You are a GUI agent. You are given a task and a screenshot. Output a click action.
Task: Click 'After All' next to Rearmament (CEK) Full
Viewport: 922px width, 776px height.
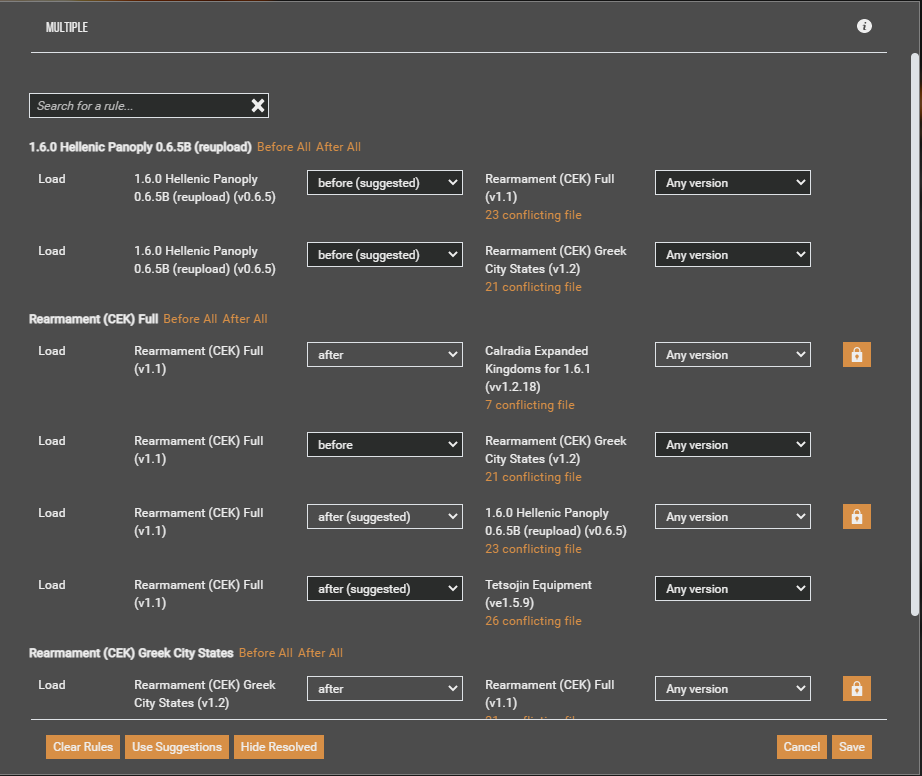pyautogui.click(x=245, y=319)
